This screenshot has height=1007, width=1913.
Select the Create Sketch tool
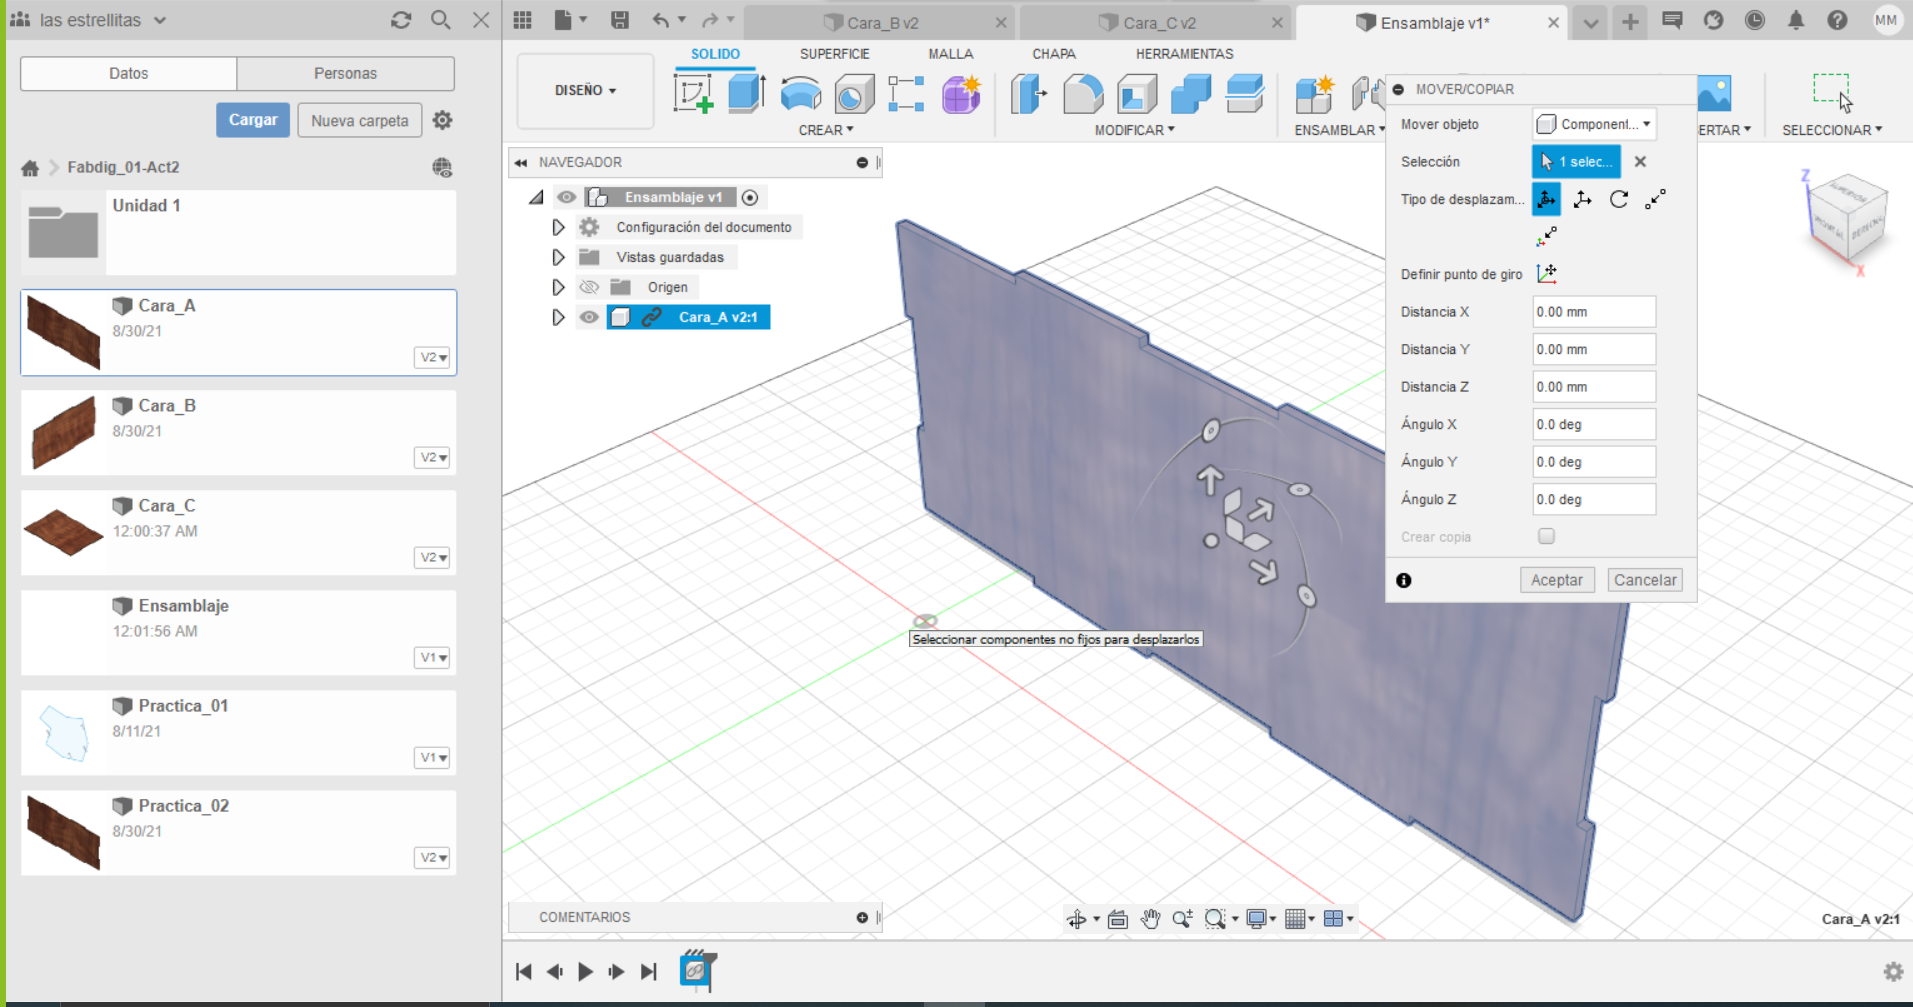coord(693,94)
